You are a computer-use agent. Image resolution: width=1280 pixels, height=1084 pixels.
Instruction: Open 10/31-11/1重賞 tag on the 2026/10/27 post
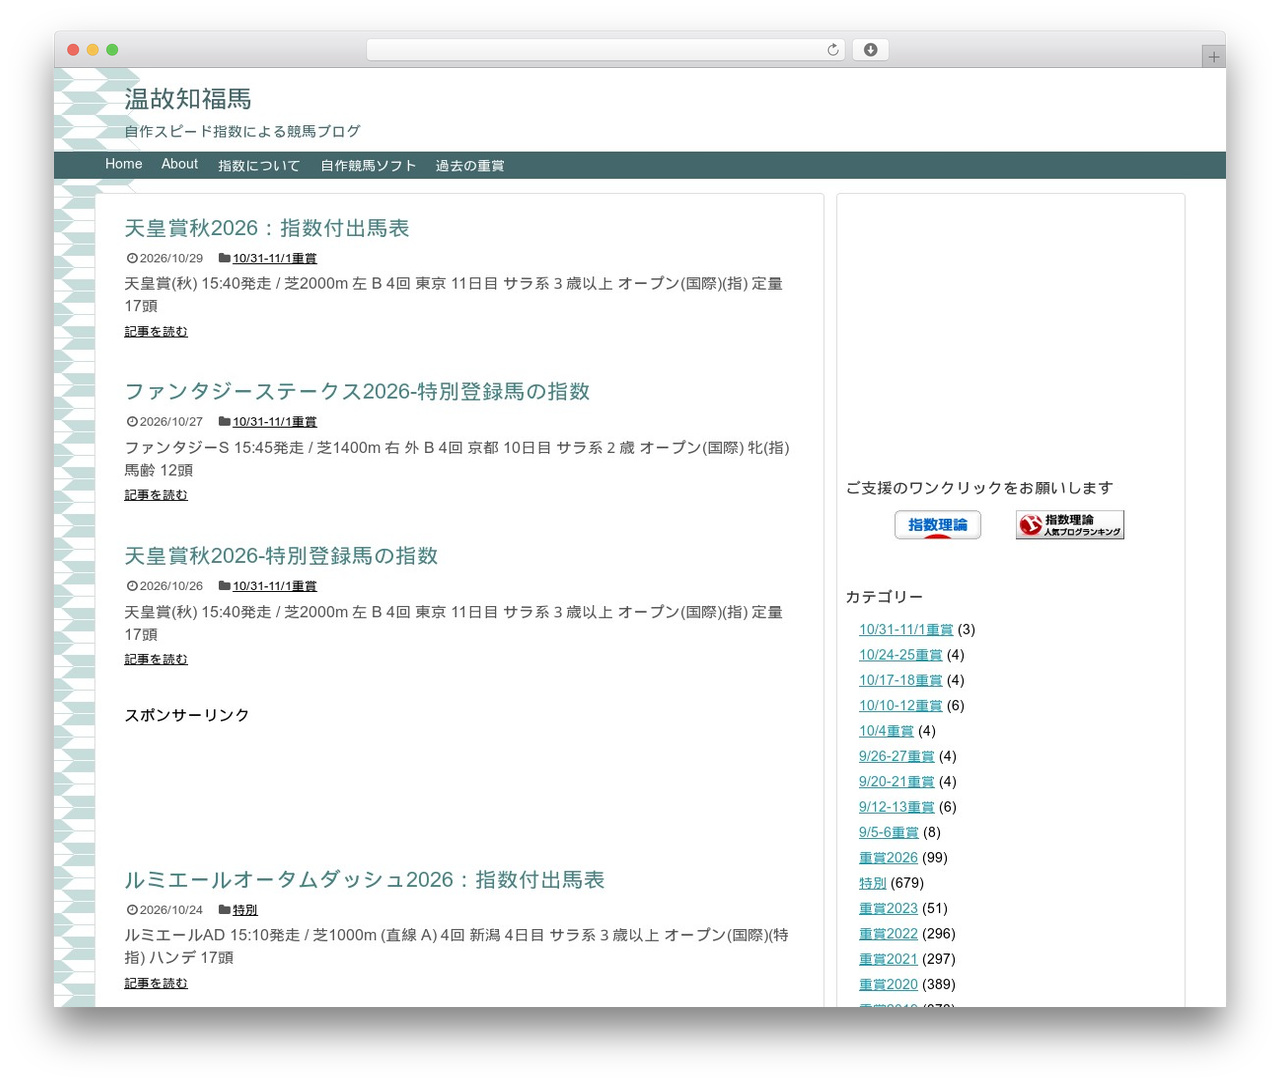tap(275, 422)
